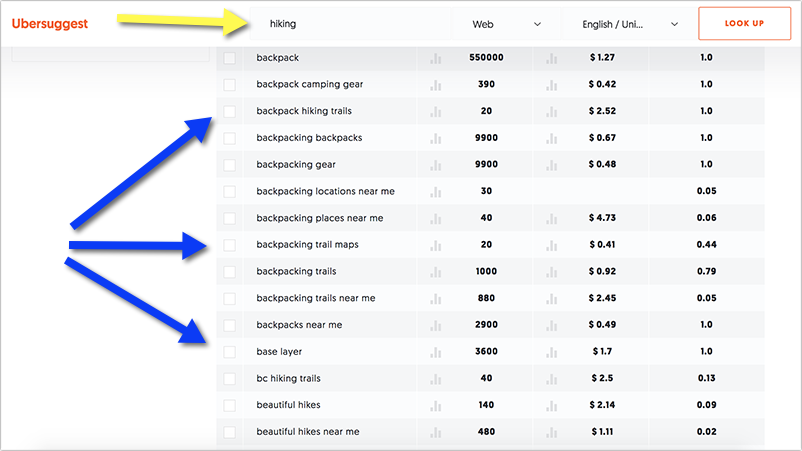The image size is (802, 451).
Task: Enable the checkbox for backpack camping gear
Action: click(x=230, y=85)
